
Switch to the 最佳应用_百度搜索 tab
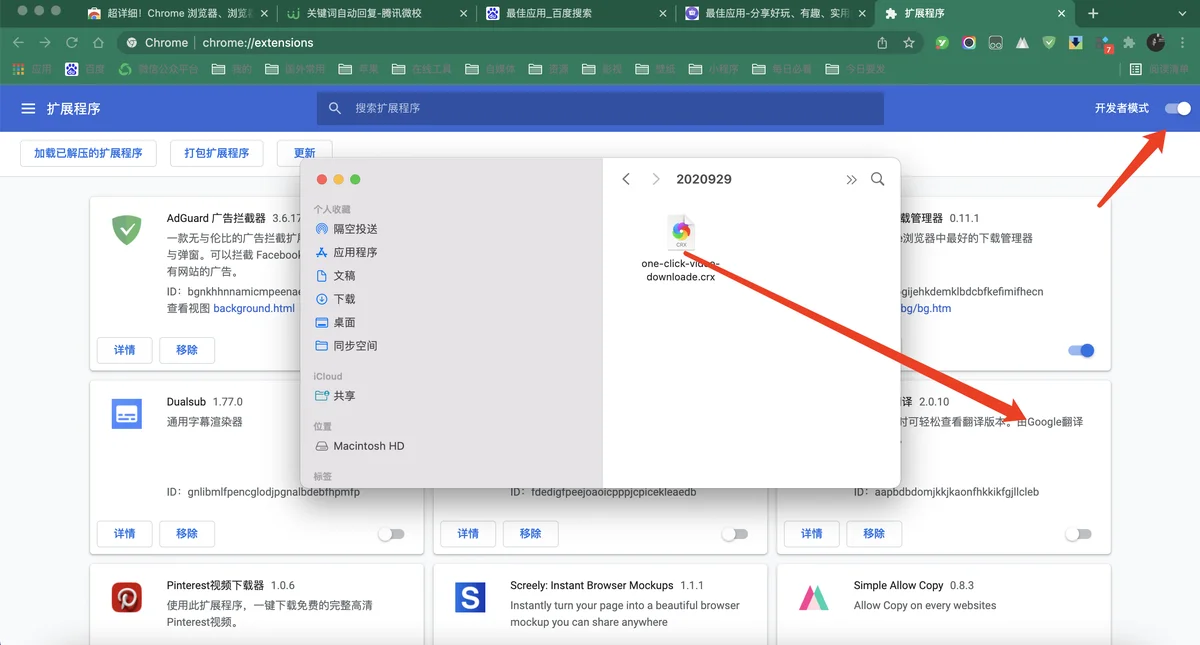[576, 14]
